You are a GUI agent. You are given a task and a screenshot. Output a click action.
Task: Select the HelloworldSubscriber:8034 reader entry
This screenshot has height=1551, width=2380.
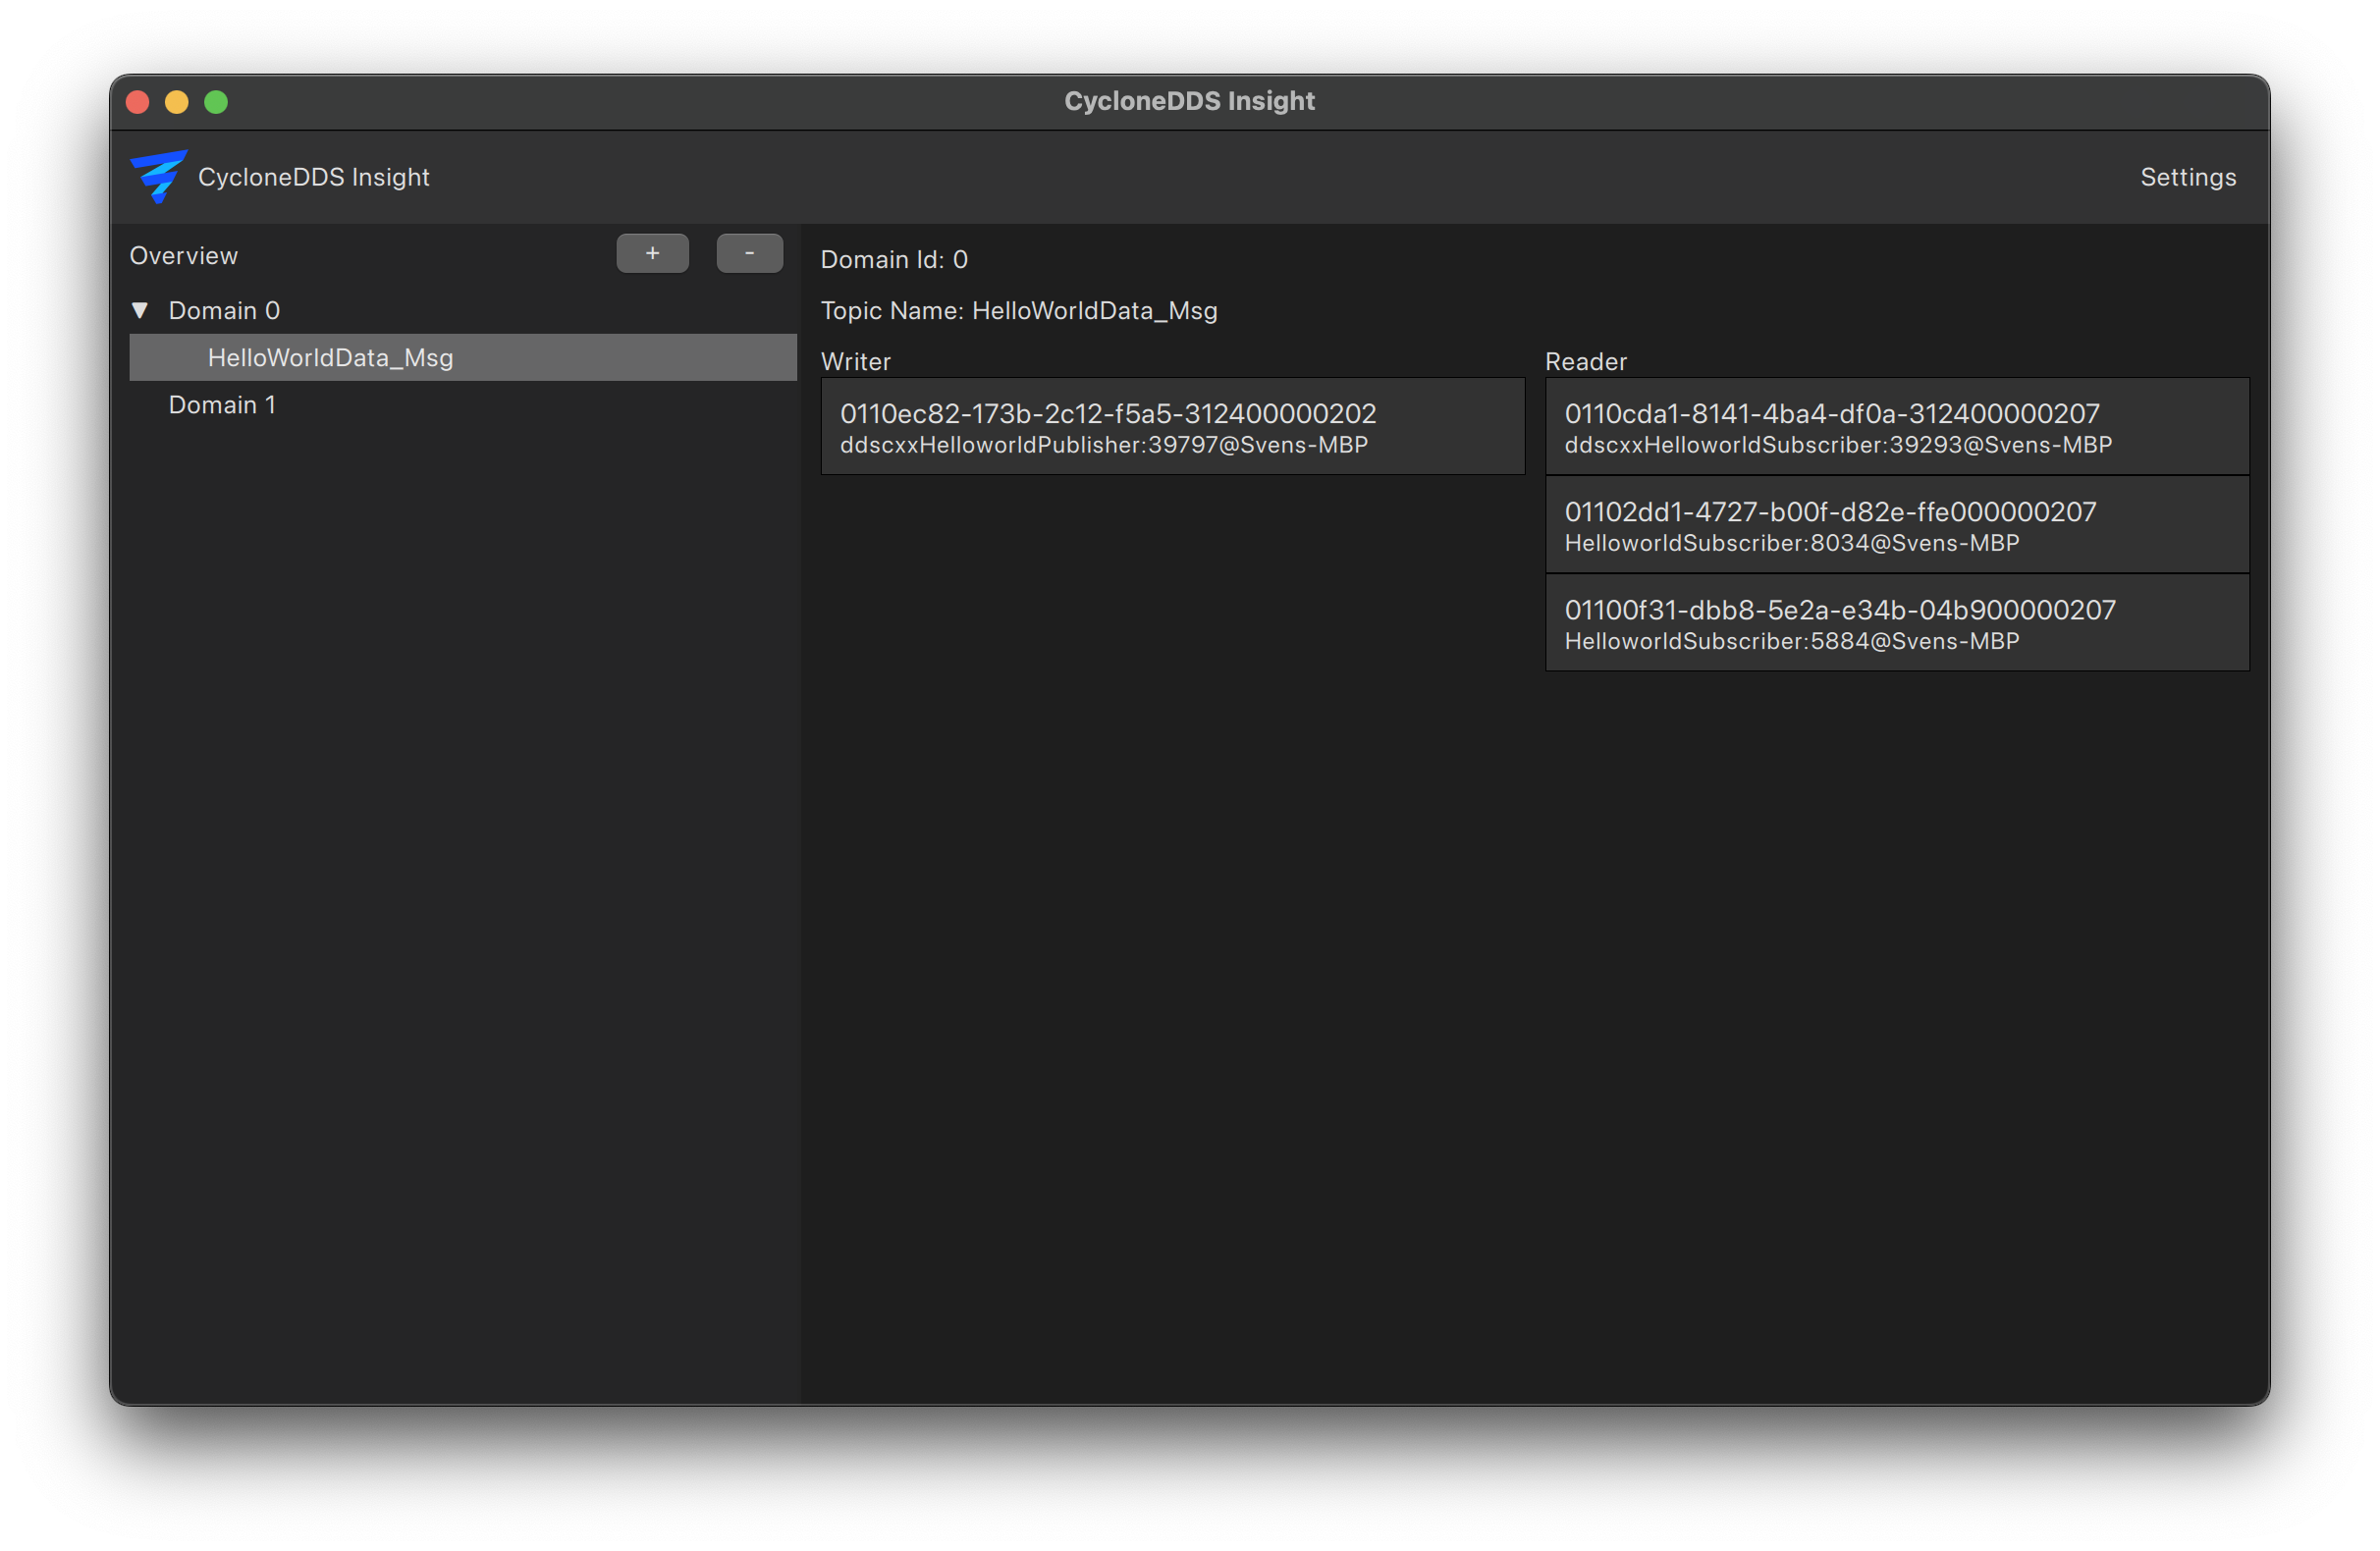tap(1896, 525)
